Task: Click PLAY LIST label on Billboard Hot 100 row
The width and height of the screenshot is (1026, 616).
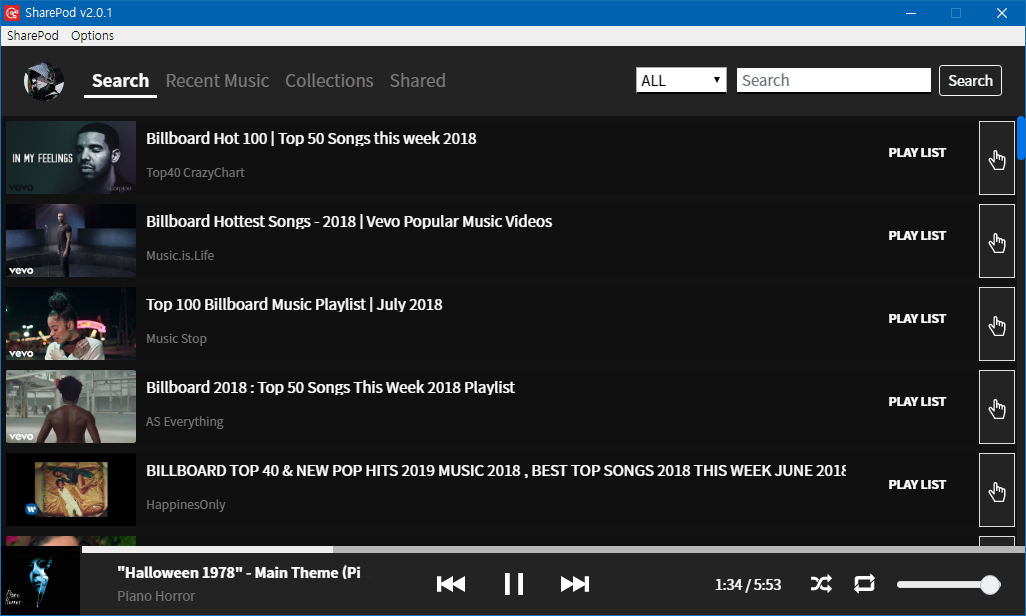Action: (917, 153)
